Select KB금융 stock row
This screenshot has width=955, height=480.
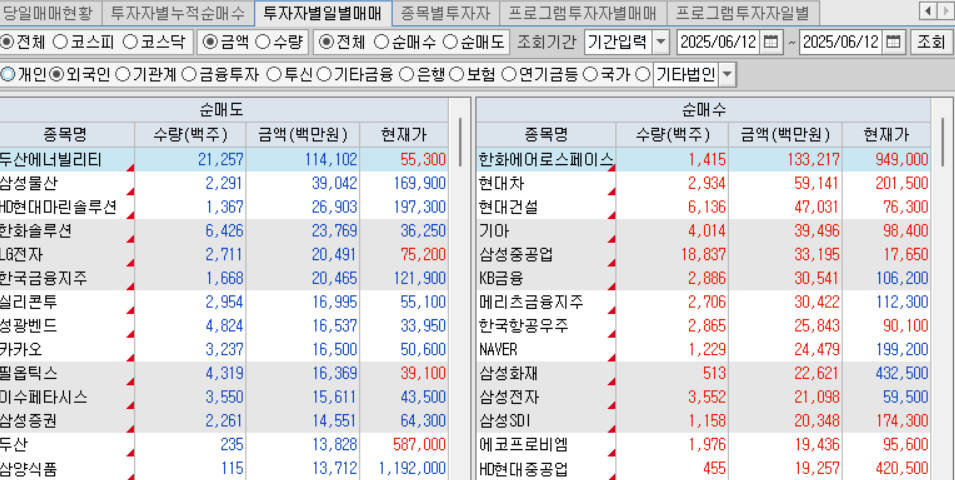click(703, 278)
